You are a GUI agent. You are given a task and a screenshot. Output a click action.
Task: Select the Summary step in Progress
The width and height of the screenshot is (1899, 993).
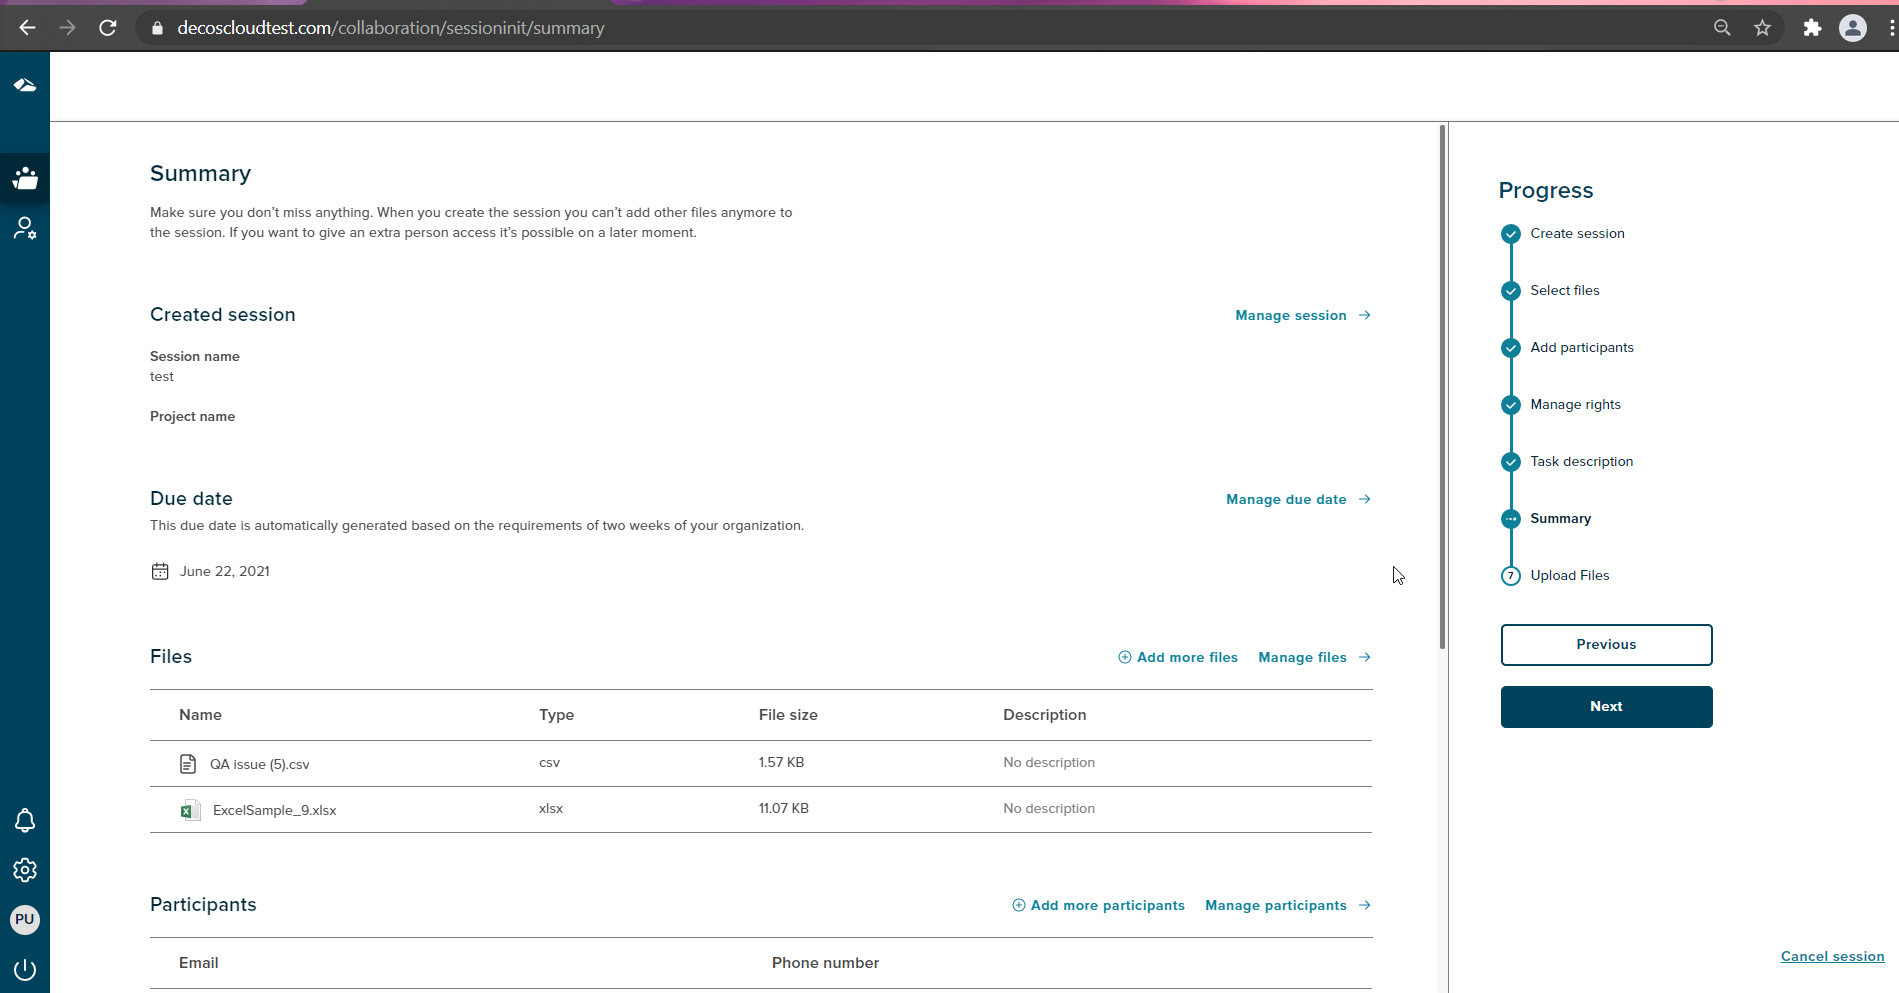pyautogui.click(x=1561, y=519)
